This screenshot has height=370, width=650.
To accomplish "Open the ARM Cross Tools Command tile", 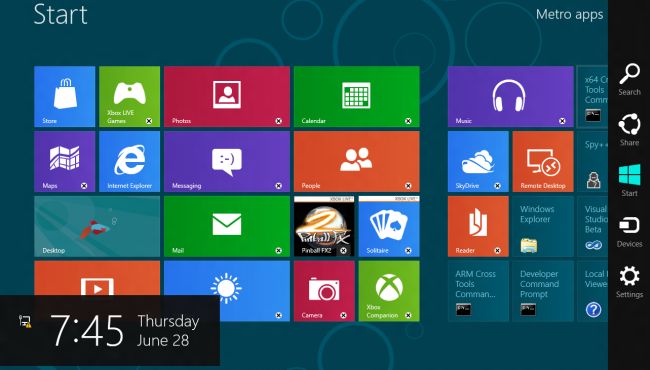I will pos(478,291).
